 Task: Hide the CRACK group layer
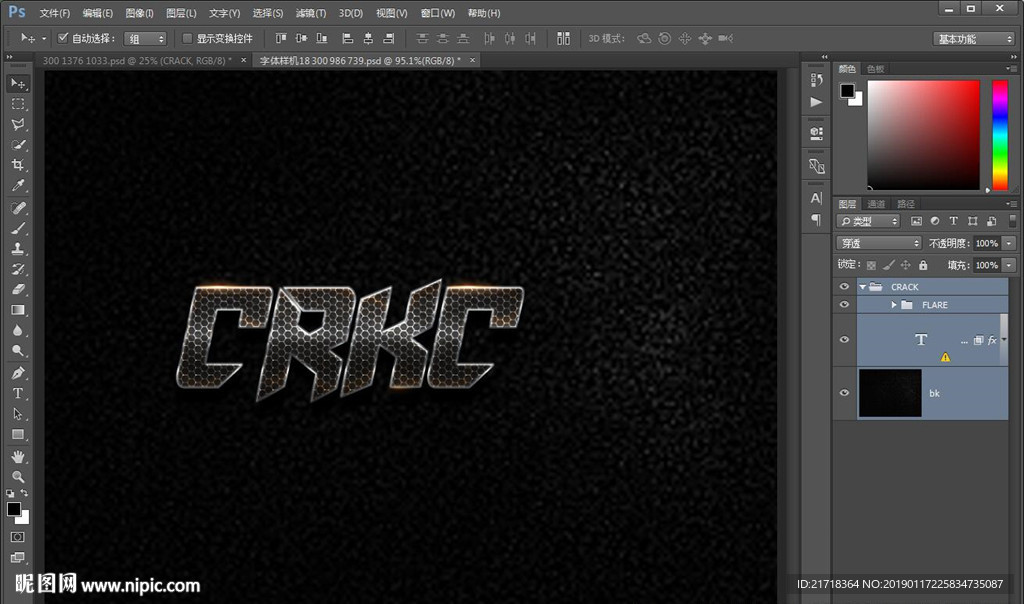click(844, 287)
